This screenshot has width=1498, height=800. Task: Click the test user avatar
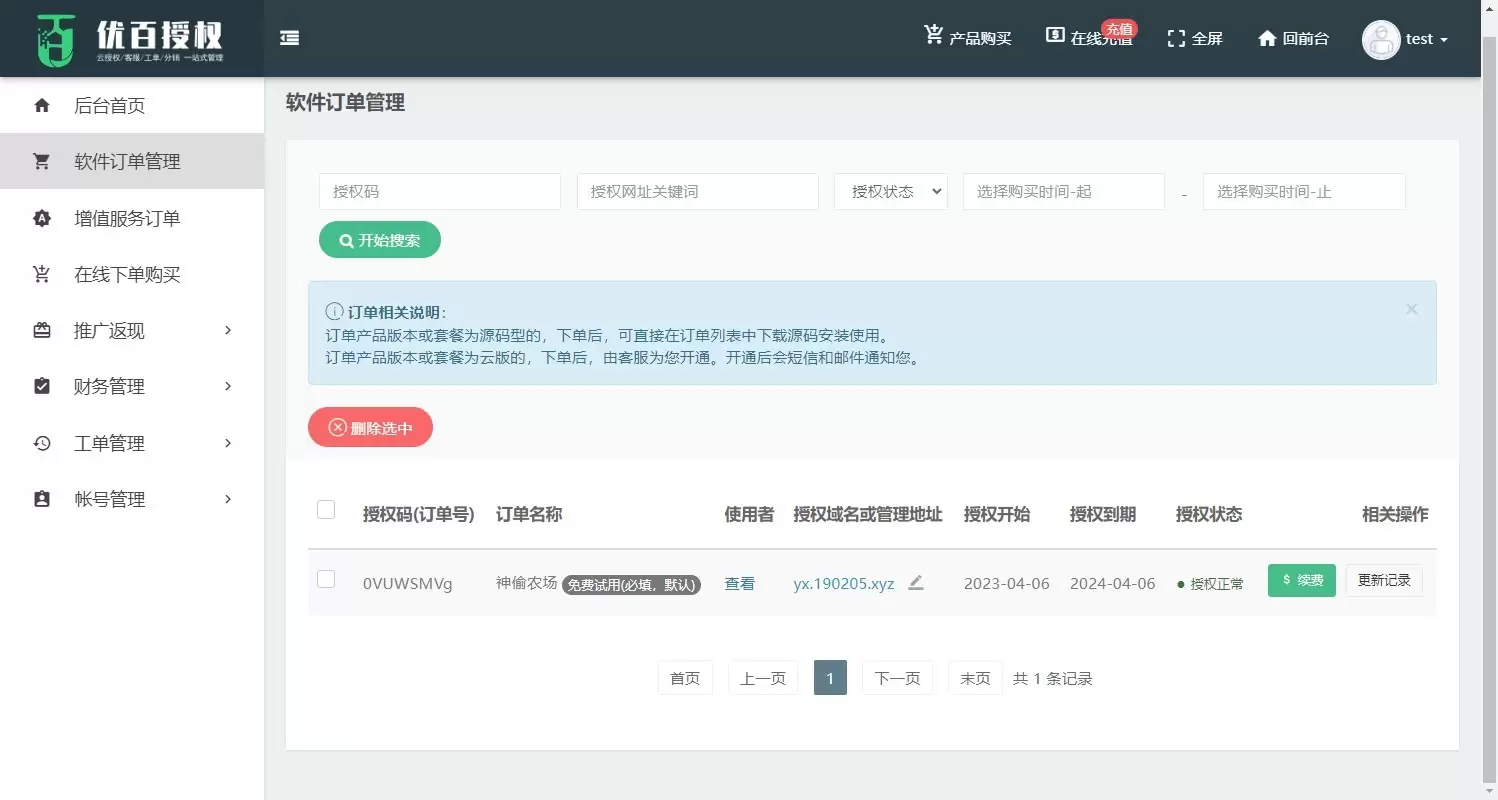pos(1381,40)
